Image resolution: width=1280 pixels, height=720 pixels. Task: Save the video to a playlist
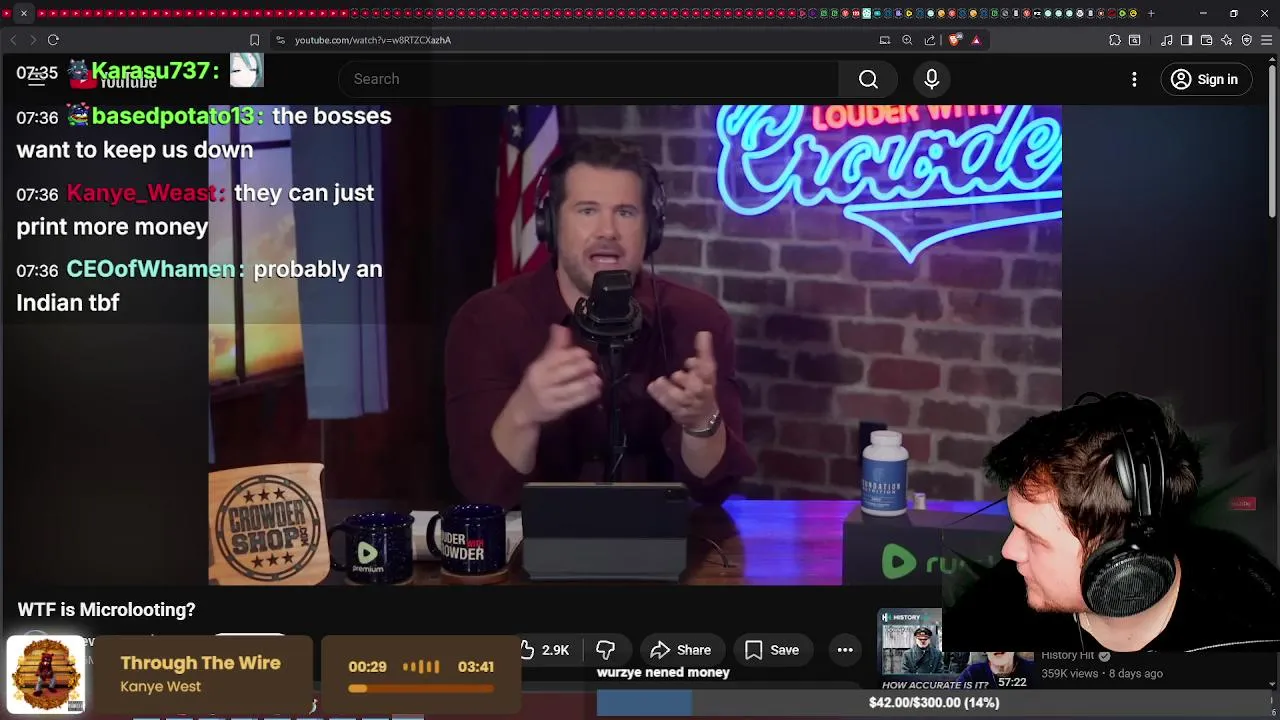point(772,650)
